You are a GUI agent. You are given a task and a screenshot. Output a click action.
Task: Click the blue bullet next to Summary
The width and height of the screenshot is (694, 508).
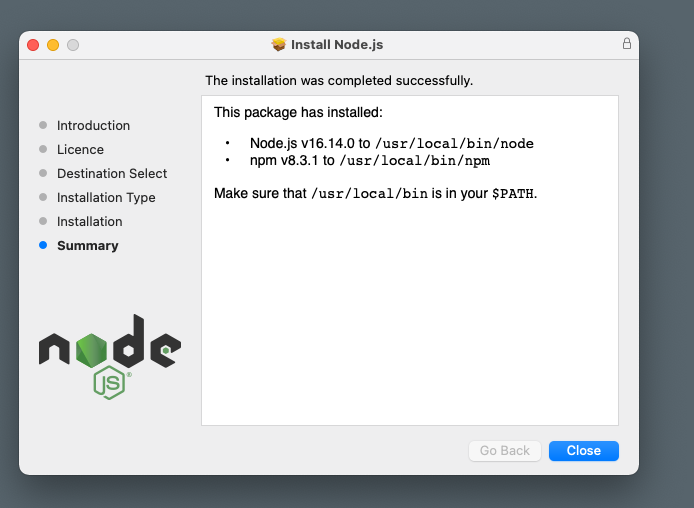43,245
